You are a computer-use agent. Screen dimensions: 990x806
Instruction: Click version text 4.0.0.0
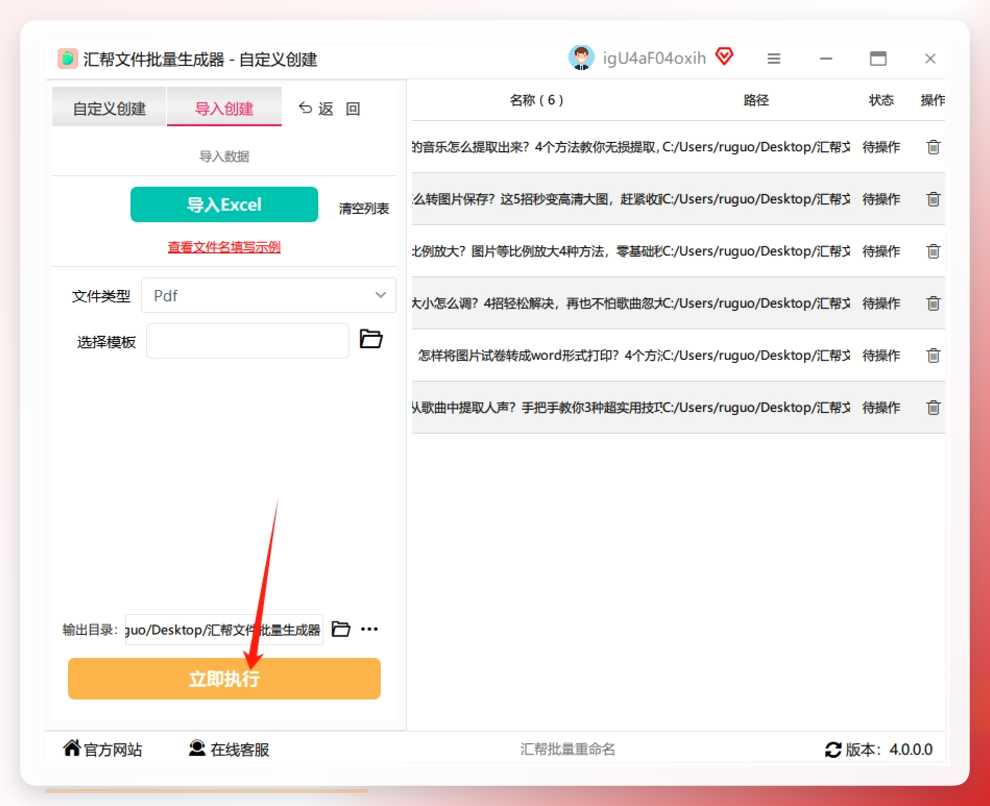tap(910, 749)
